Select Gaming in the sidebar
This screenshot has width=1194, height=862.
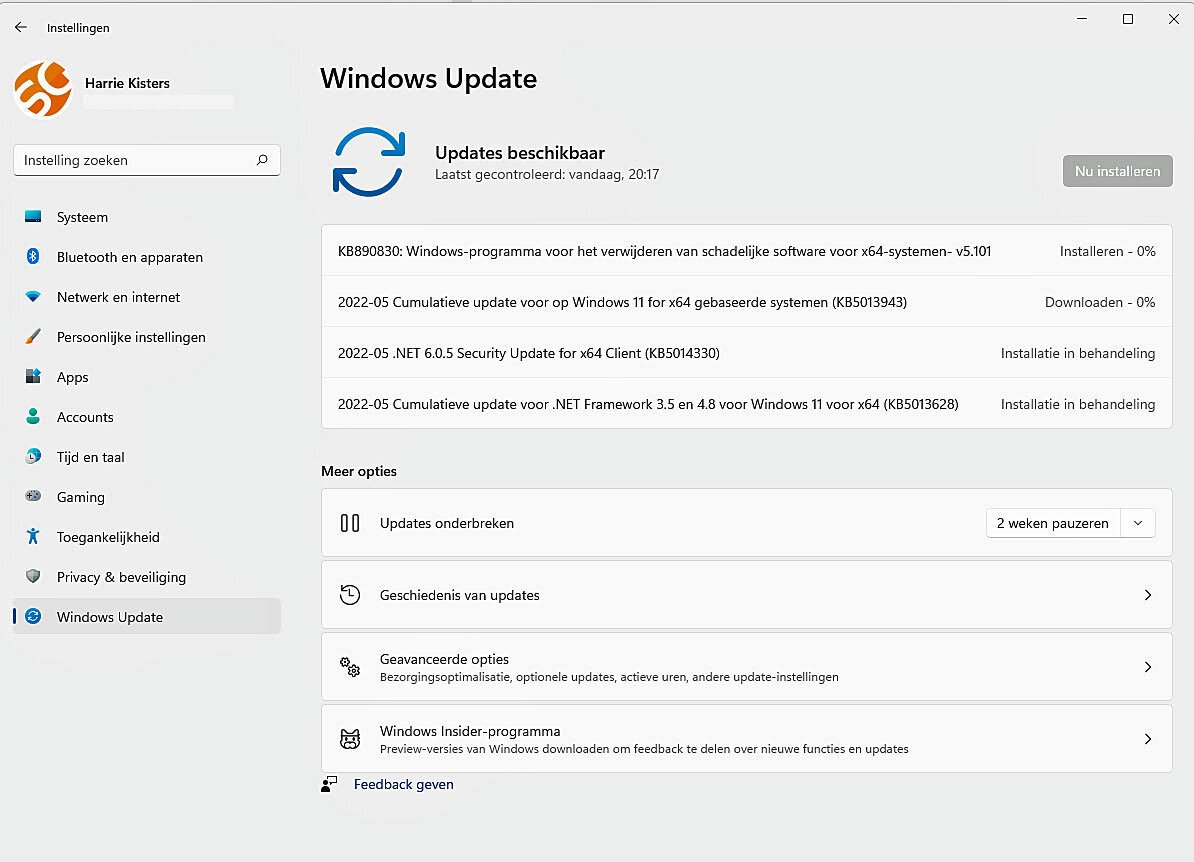point(146,496)
